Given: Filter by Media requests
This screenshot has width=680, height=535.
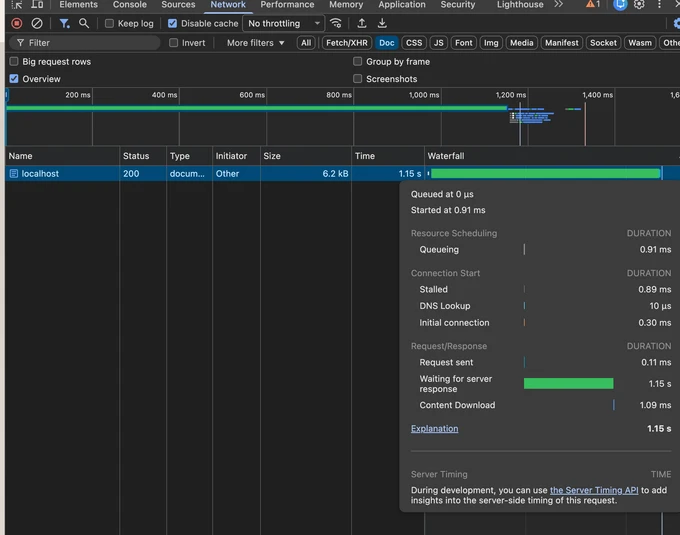Looking at the screenshot, I should pyautogui.click(x=521, y=43).
